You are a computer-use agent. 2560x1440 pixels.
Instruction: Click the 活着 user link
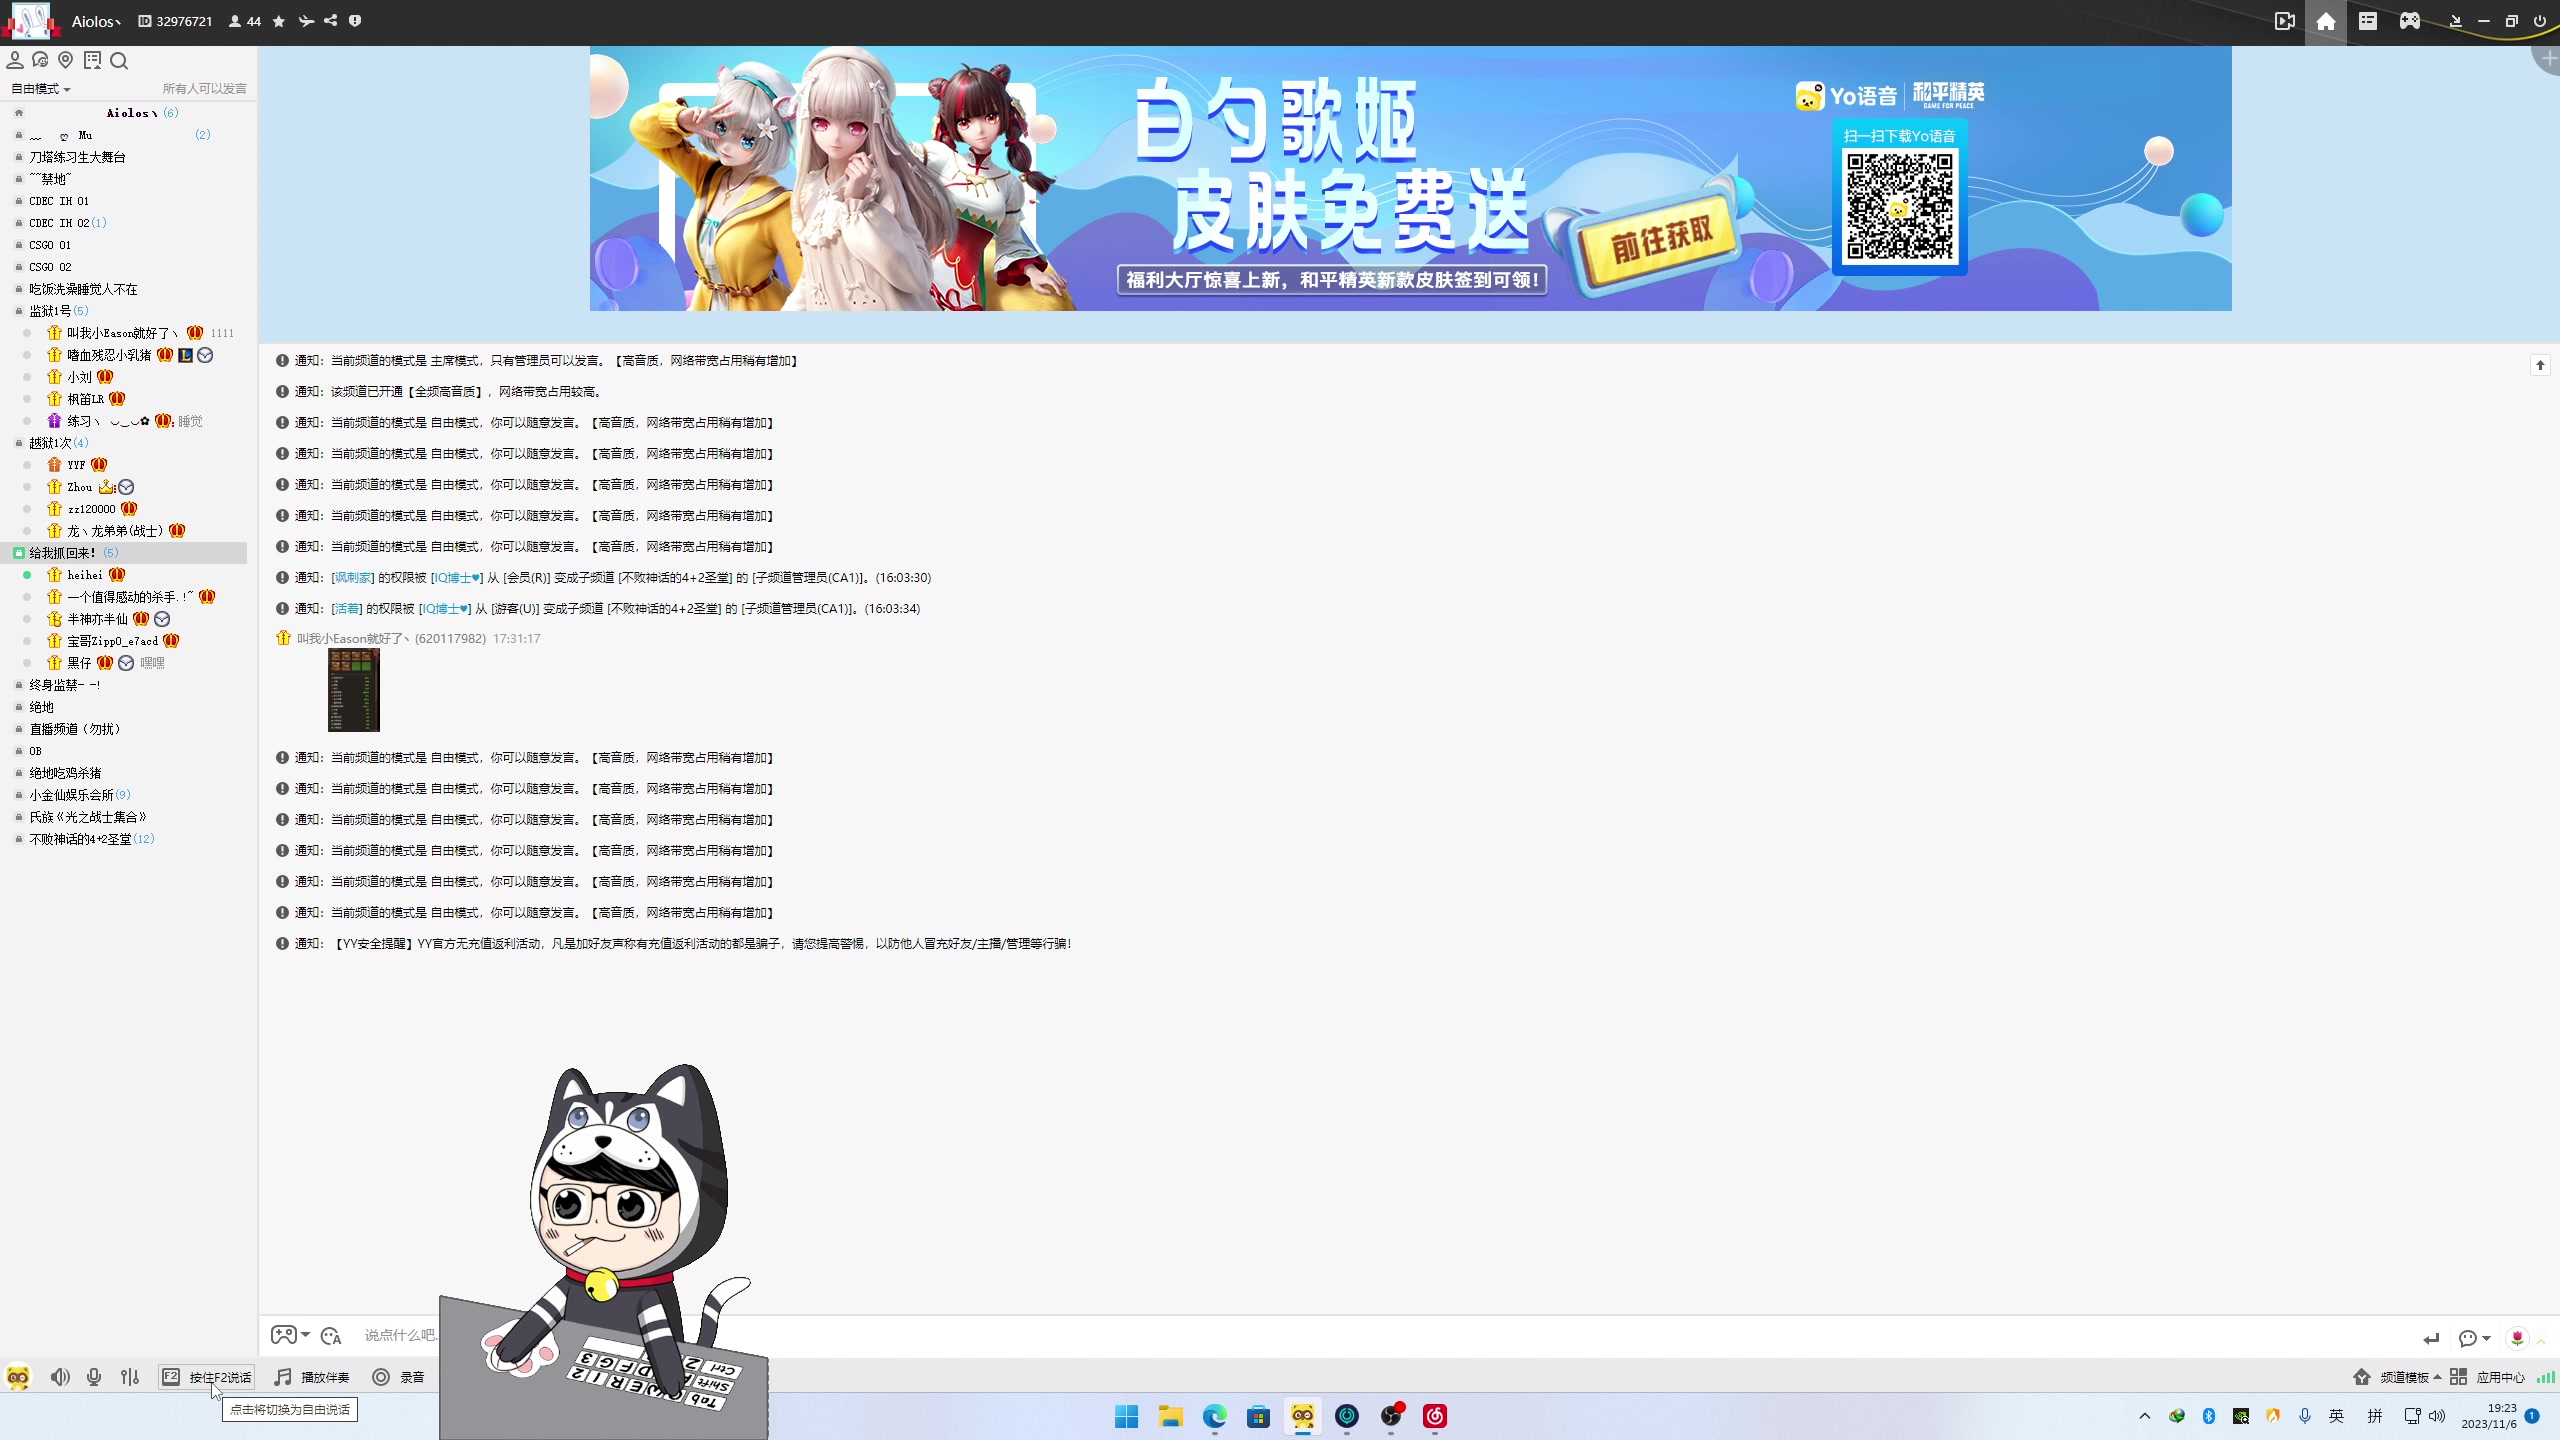click(346, 609)
